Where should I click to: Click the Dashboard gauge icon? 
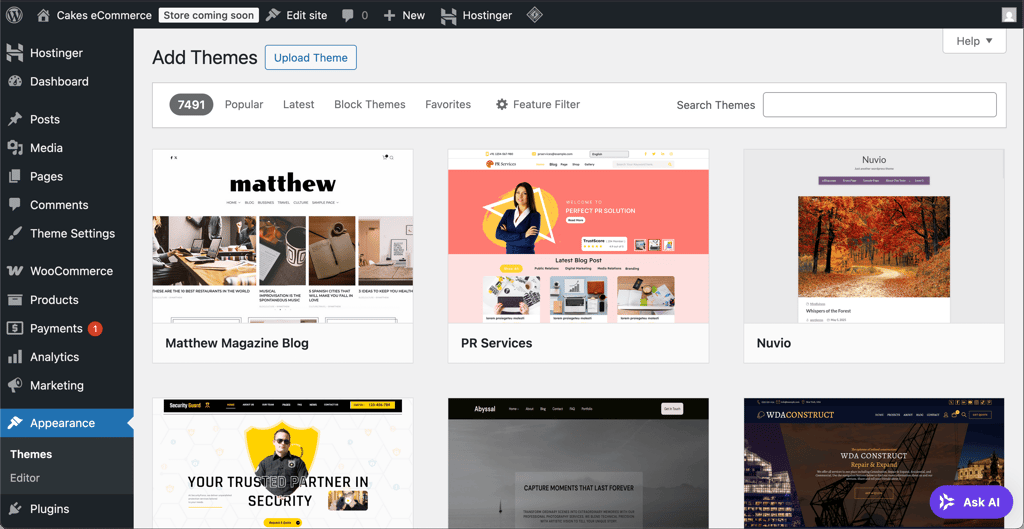click(x=14, y=82)
